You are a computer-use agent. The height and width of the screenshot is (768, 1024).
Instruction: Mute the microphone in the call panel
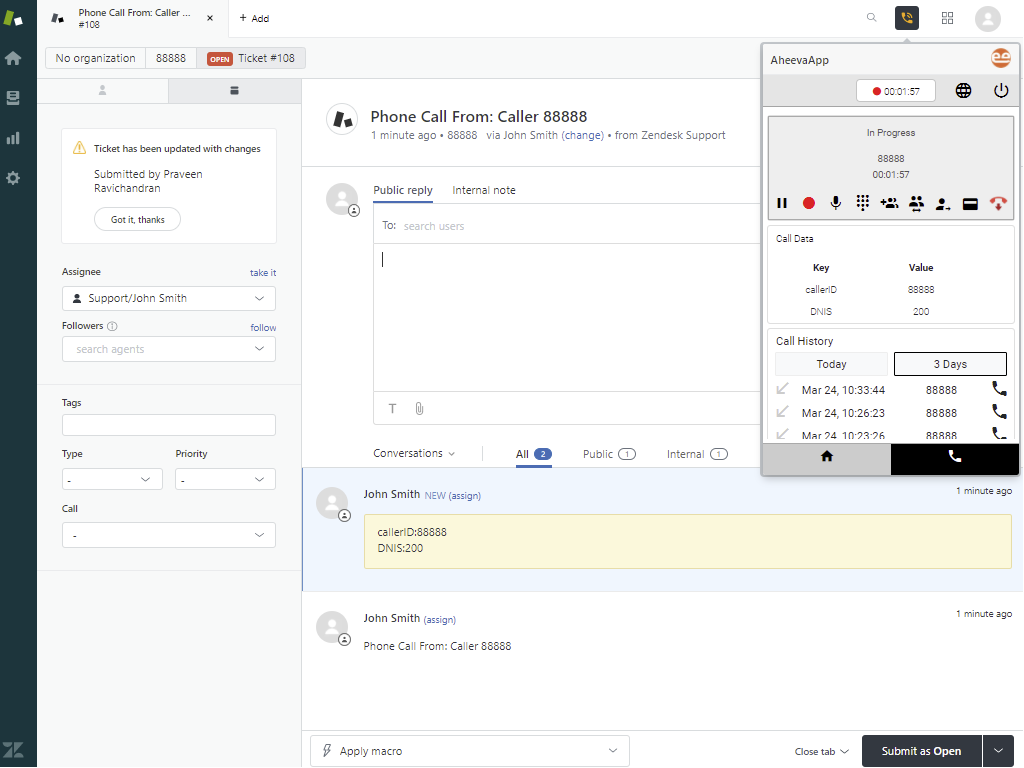click(x=835, y=203)
